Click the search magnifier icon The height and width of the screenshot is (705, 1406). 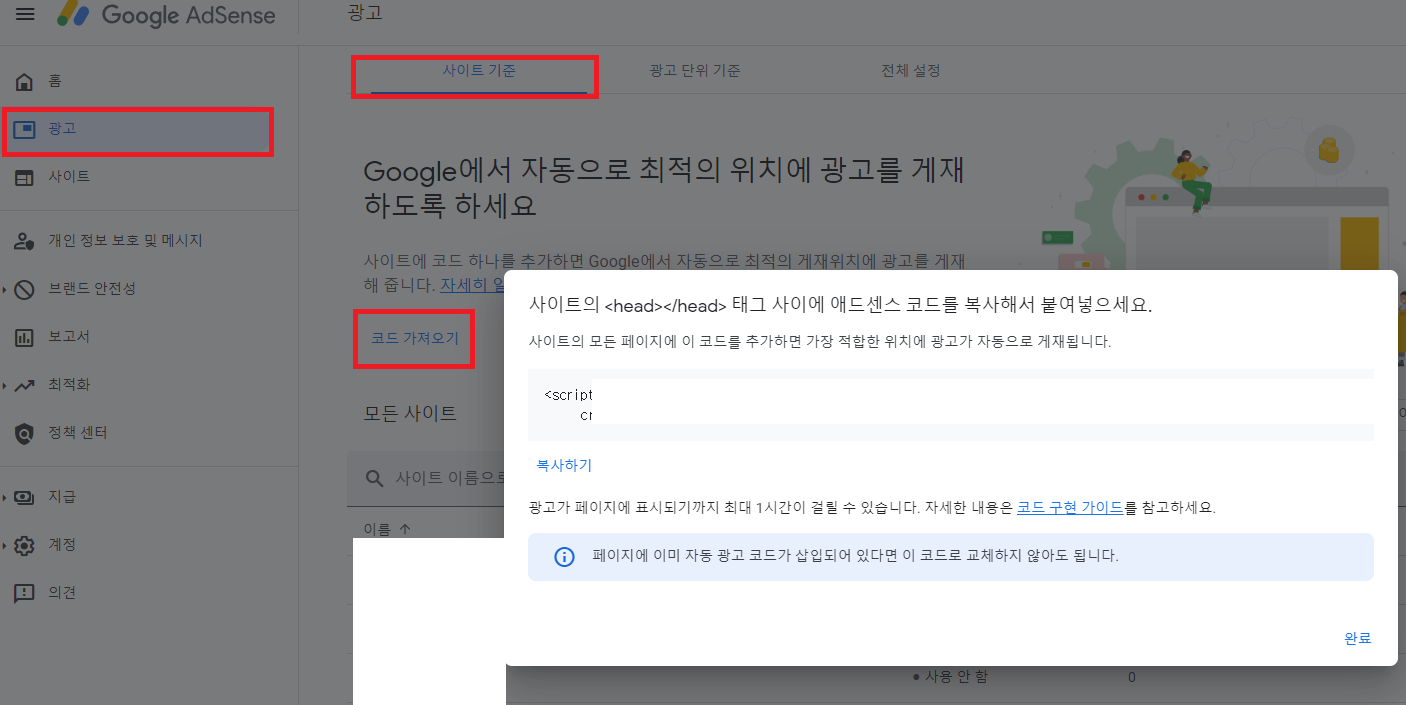coord(375,478)
